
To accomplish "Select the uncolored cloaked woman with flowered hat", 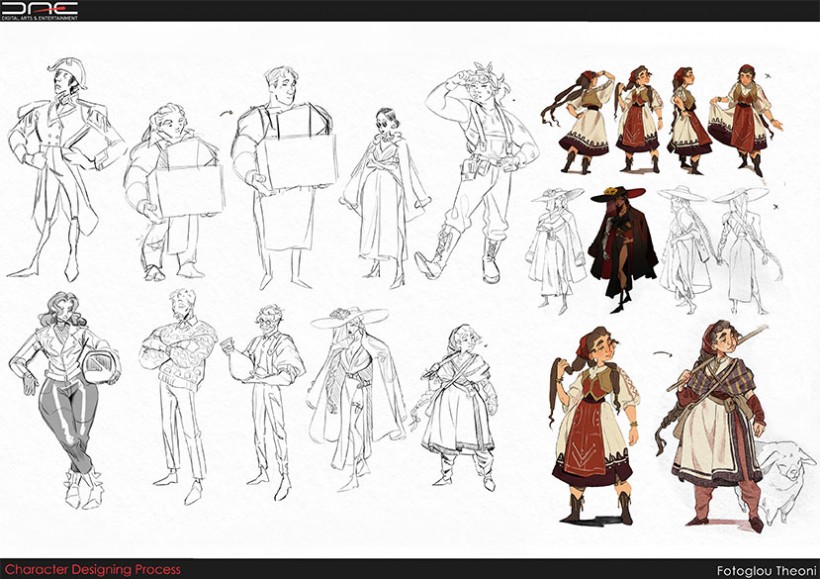I will click(x=357, y=398).
